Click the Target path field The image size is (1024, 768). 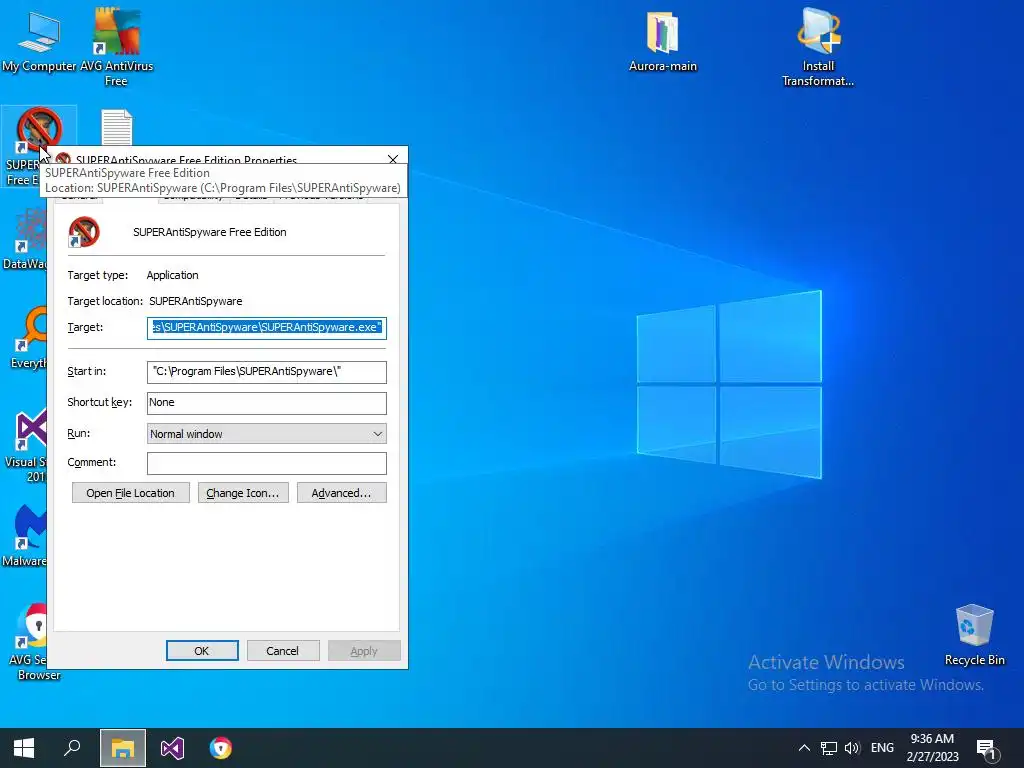[266, 327]
